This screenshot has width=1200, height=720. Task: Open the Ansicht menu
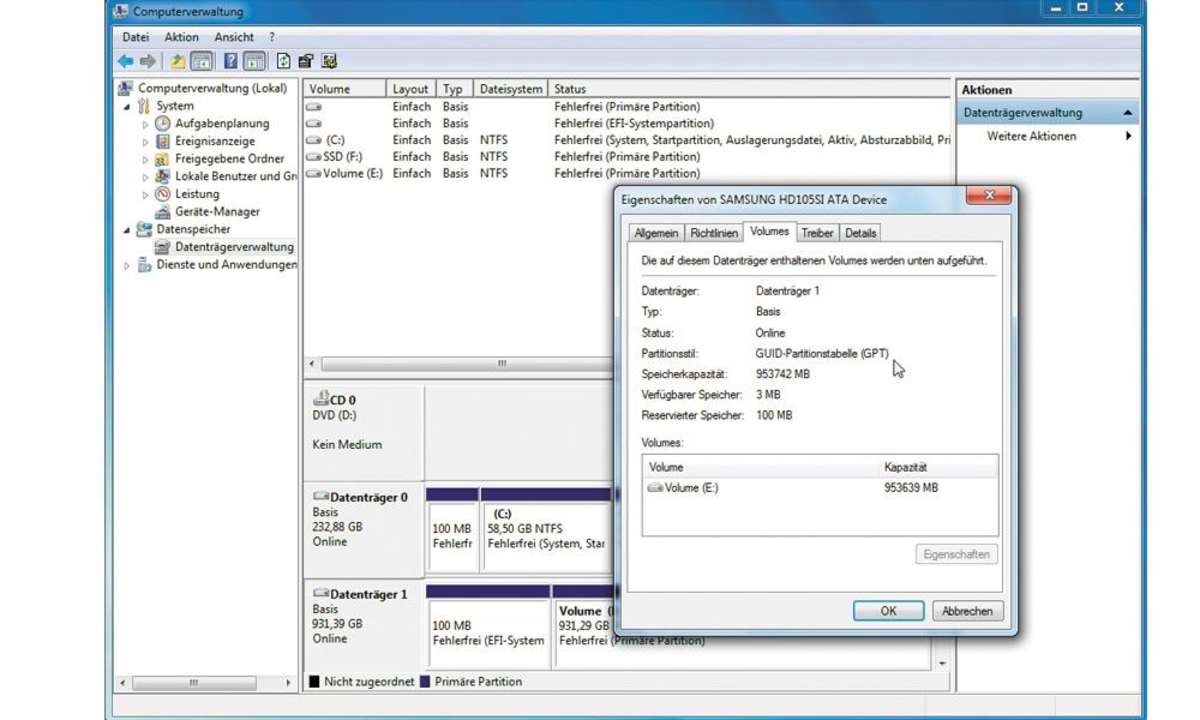tap(233, 37)
